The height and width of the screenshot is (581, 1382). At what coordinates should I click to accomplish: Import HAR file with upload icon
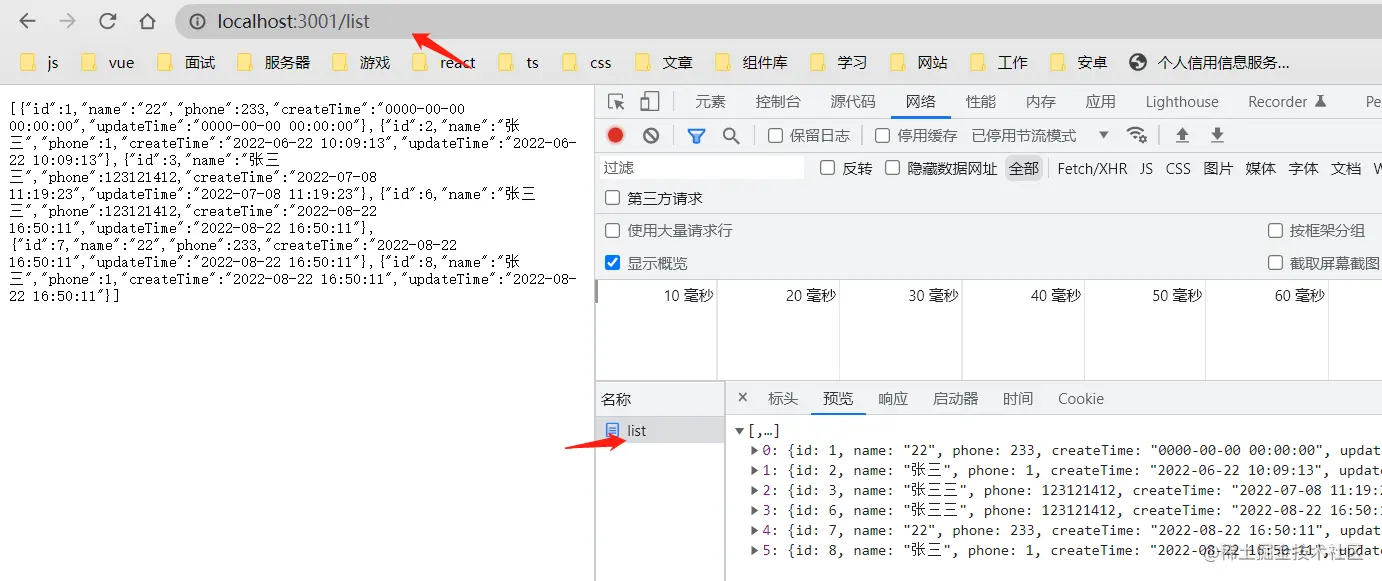click(1182, 135)
